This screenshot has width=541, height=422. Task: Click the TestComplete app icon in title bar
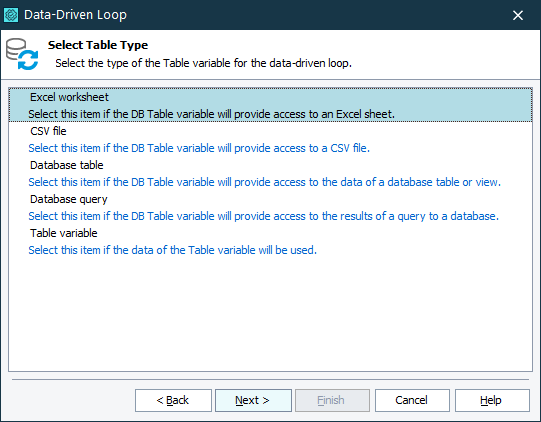[11, 15]
